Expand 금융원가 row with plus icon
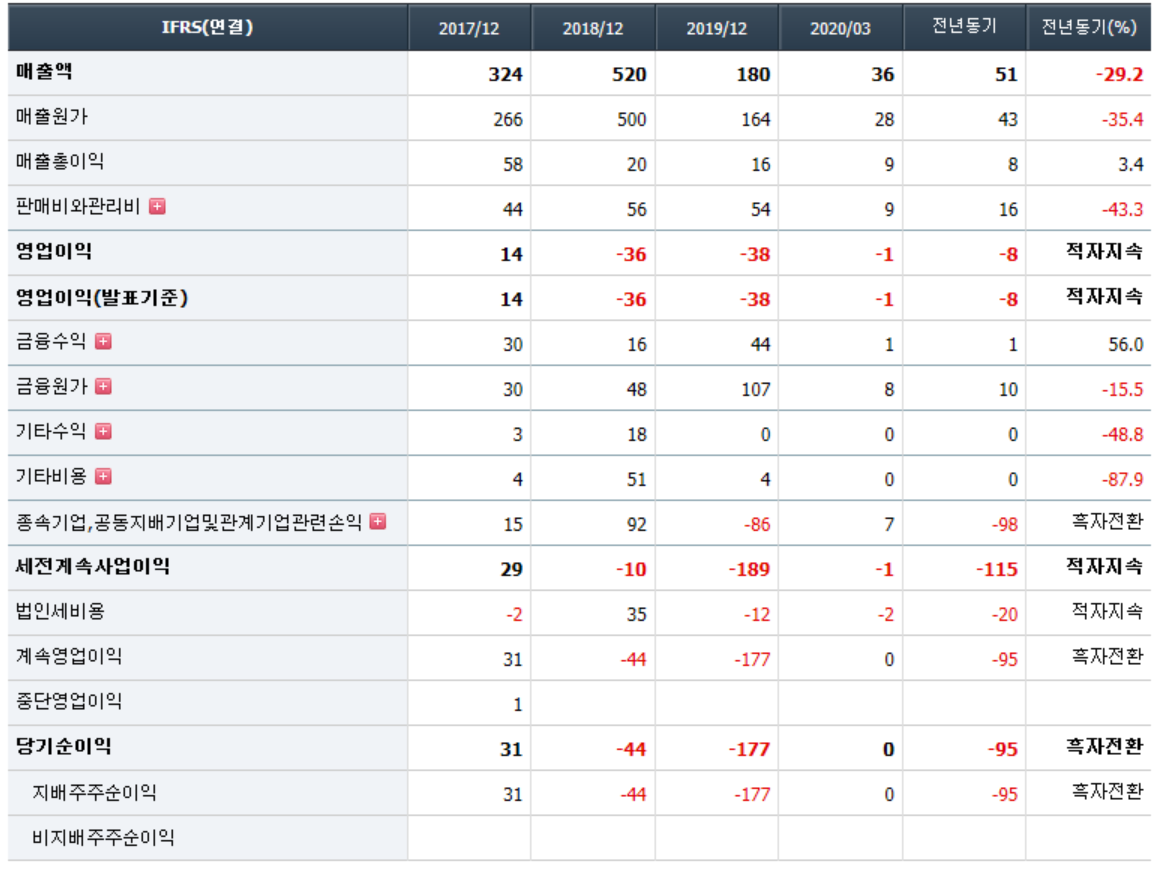1168x876 pixels. [x=104, y=386]
